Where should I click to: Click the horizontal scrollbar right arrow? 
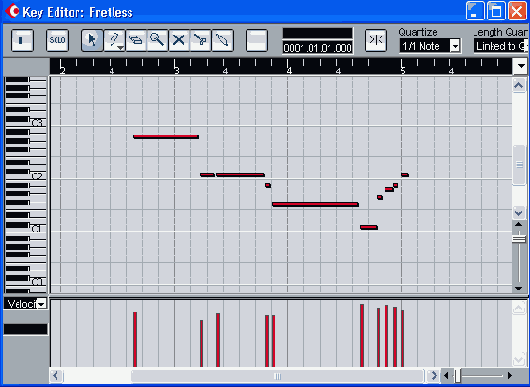point(433,376)
